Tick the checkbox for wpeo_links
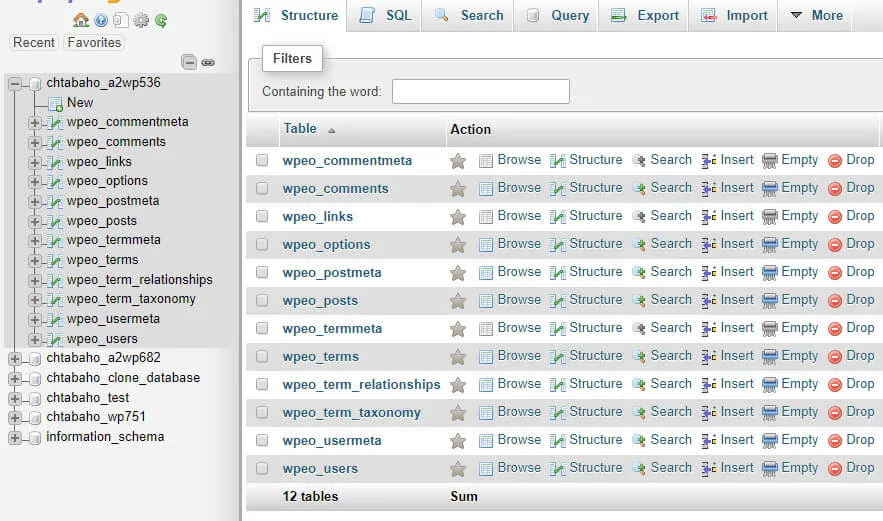 click(262, 216)
